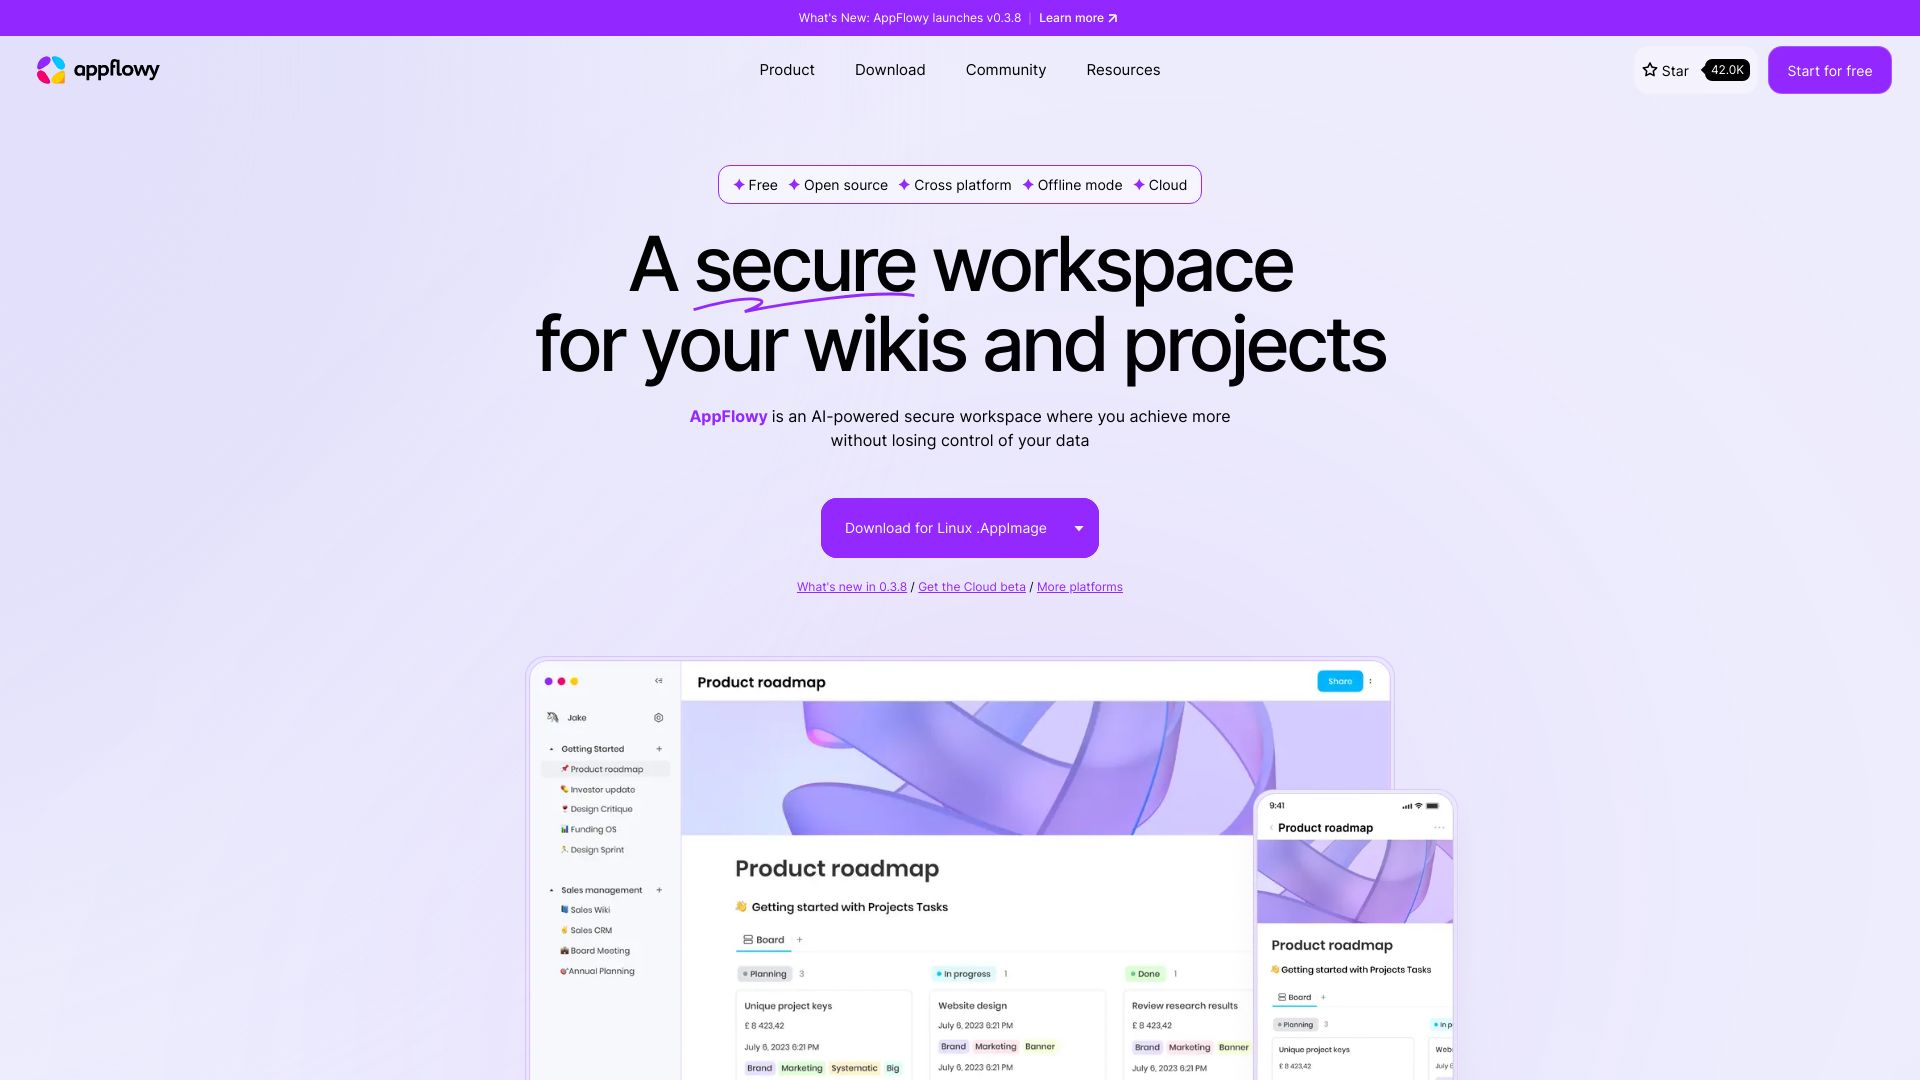Expand the download platform options
This screenshot has width=1920, height=1080.
[x=1079, y=527]
